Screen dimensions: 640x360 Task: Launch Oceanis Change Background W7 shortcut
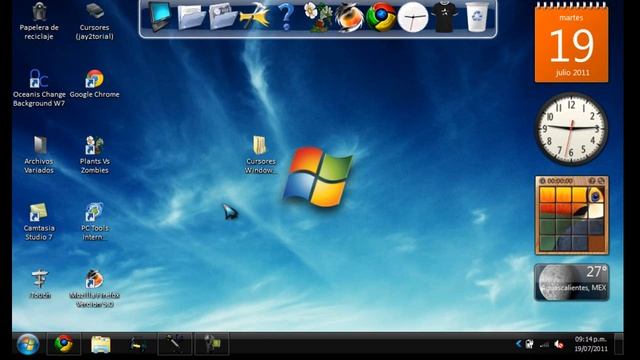tap(39, 88)
